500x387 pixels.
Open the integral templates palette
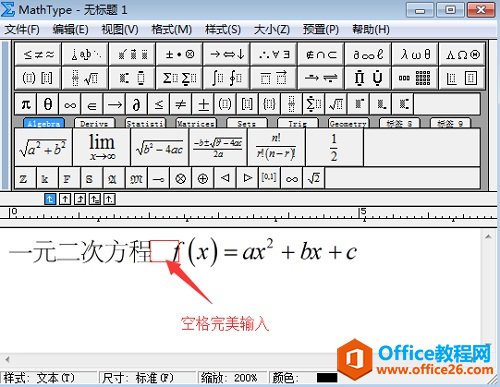point(227,78)
